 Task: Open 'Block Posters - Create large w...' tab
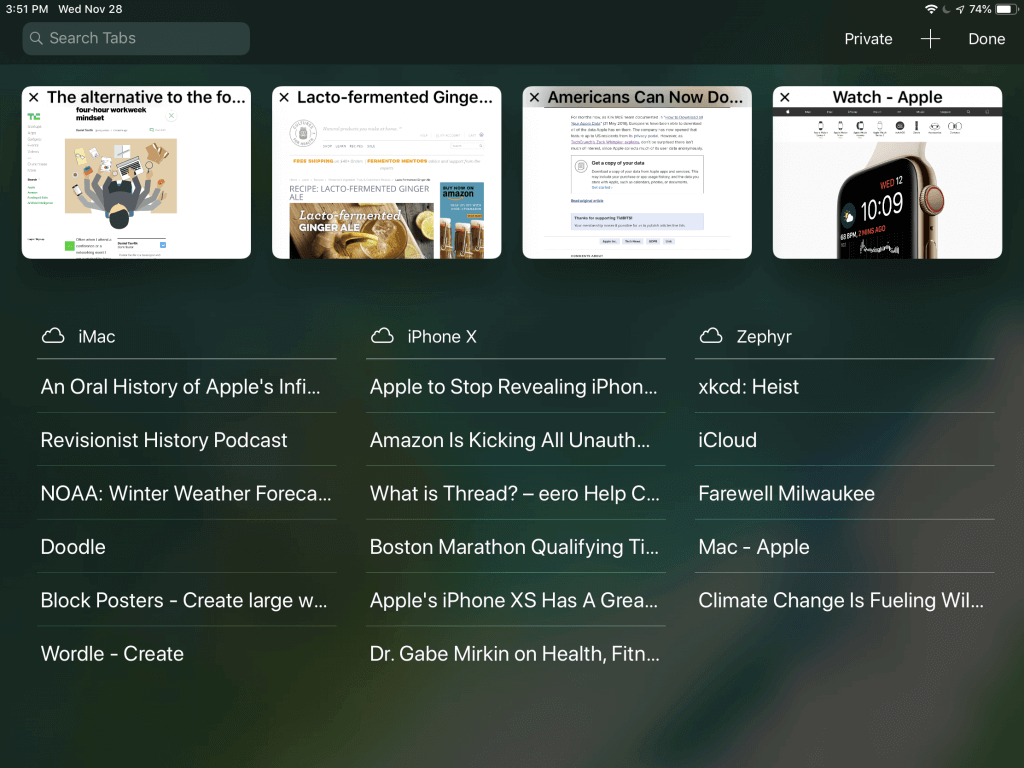coord(187,601)
